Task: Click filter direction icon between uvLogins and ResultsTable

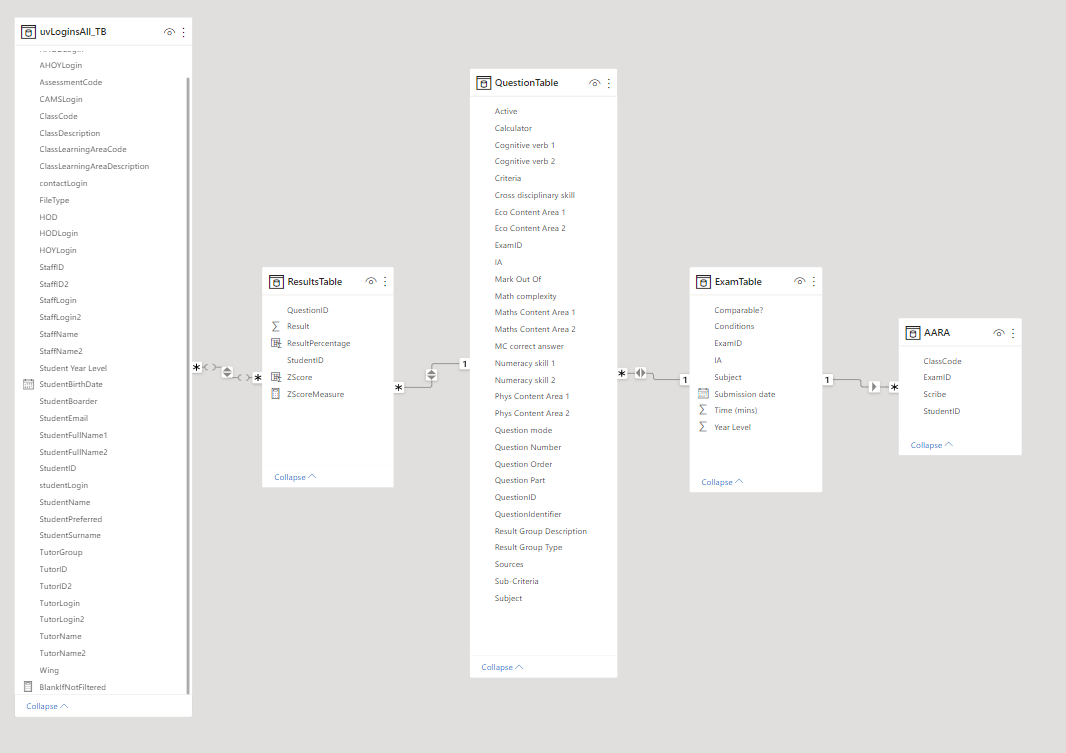Action: coord(227,372)
